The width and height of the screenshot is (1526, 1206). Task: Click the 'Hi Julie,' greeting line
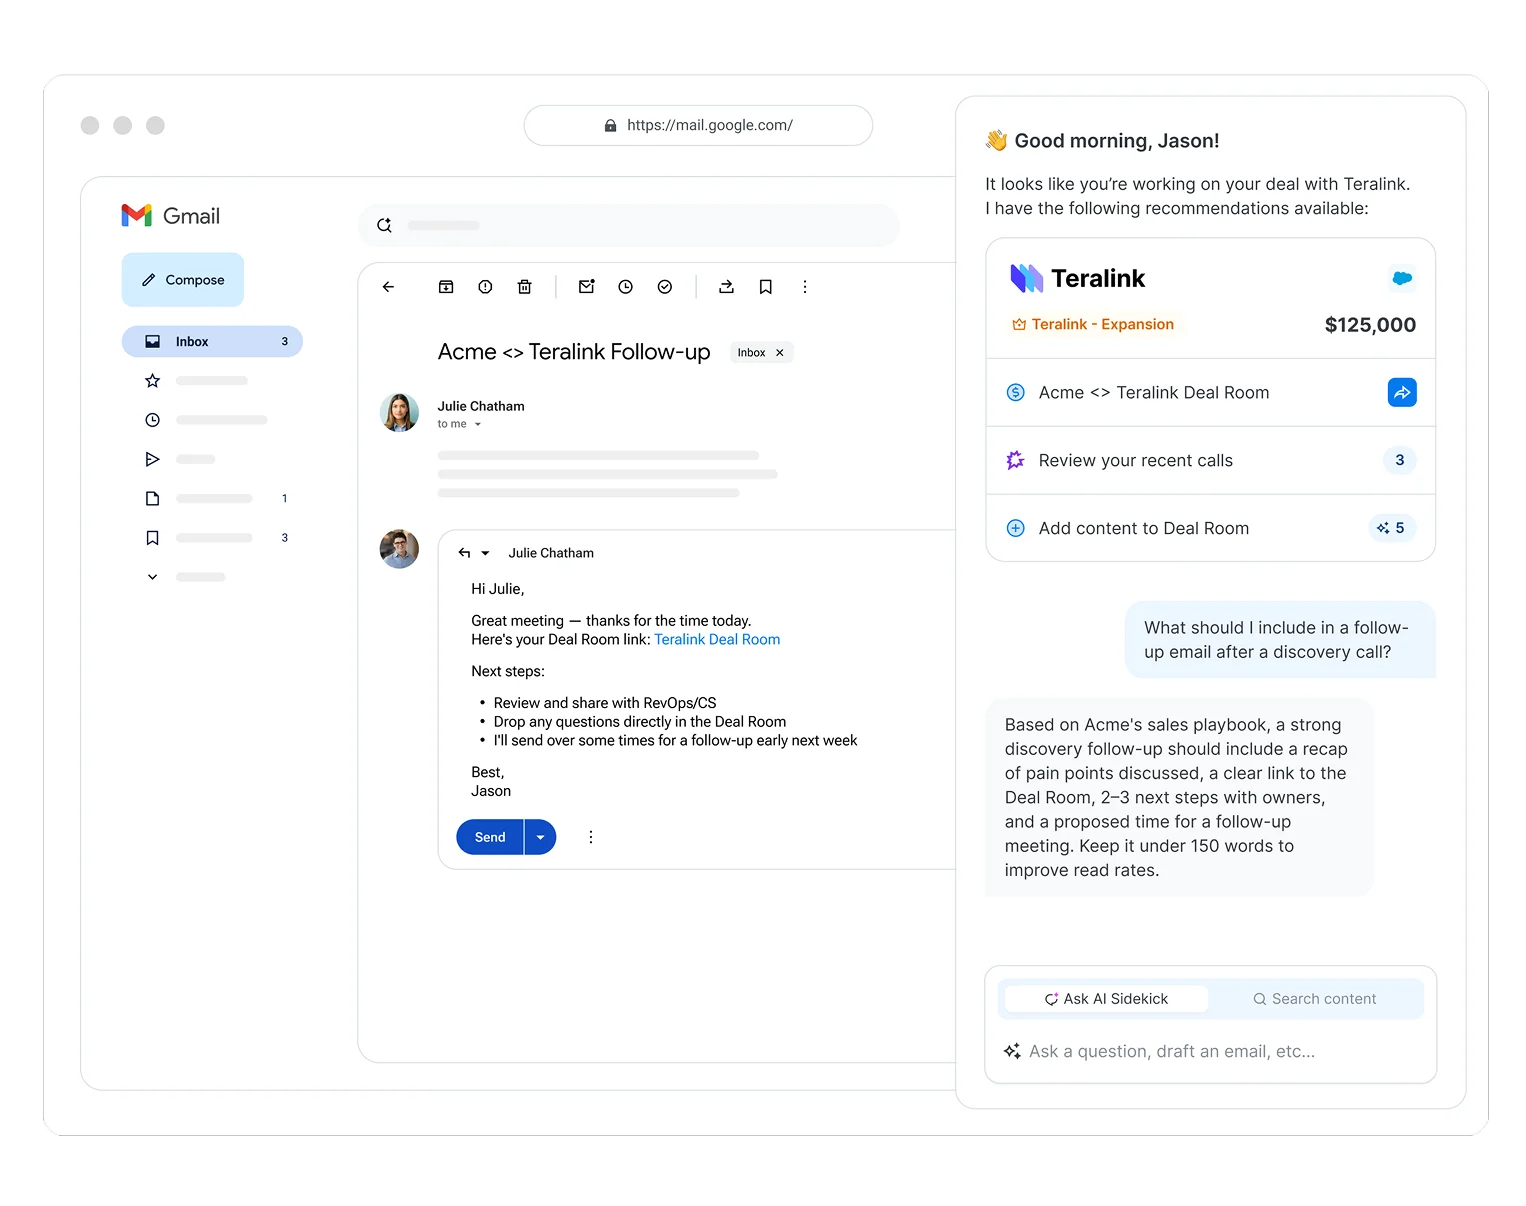point(498,589)
